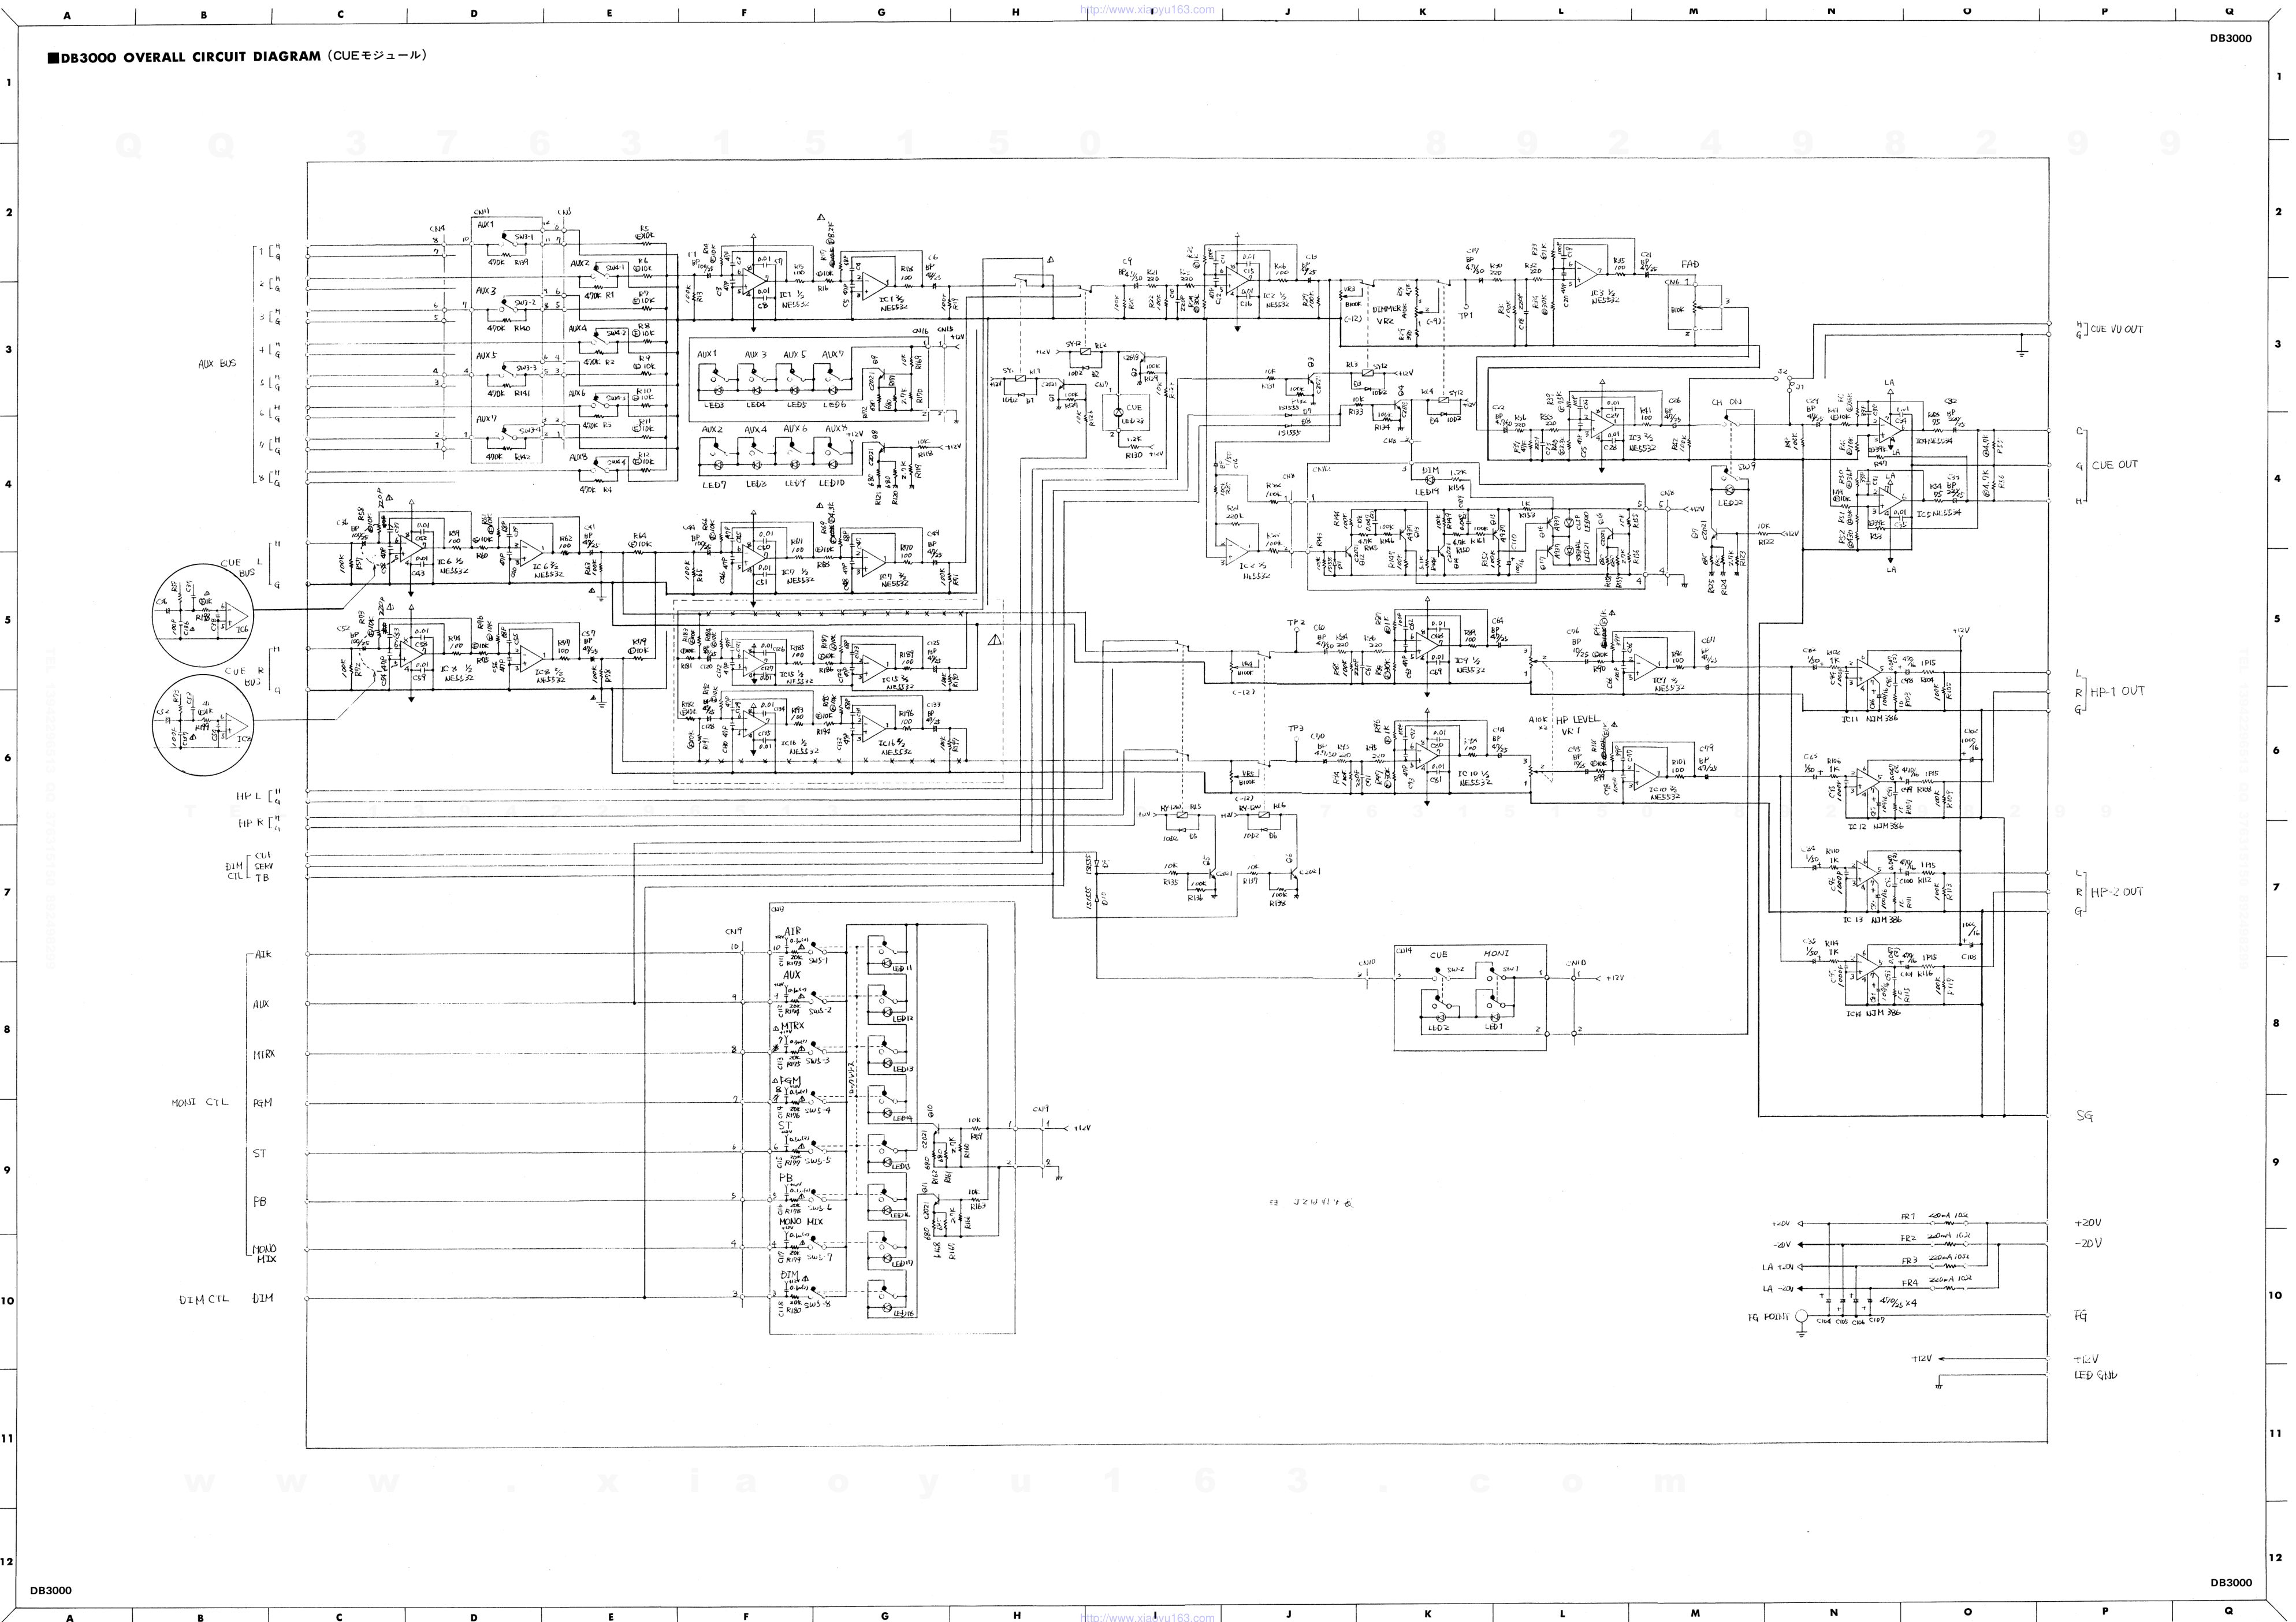Click the TP1 test point label
The height and width of the screenshot is (1622, 2296).
pyautogui.click(x=1466, y=315)
